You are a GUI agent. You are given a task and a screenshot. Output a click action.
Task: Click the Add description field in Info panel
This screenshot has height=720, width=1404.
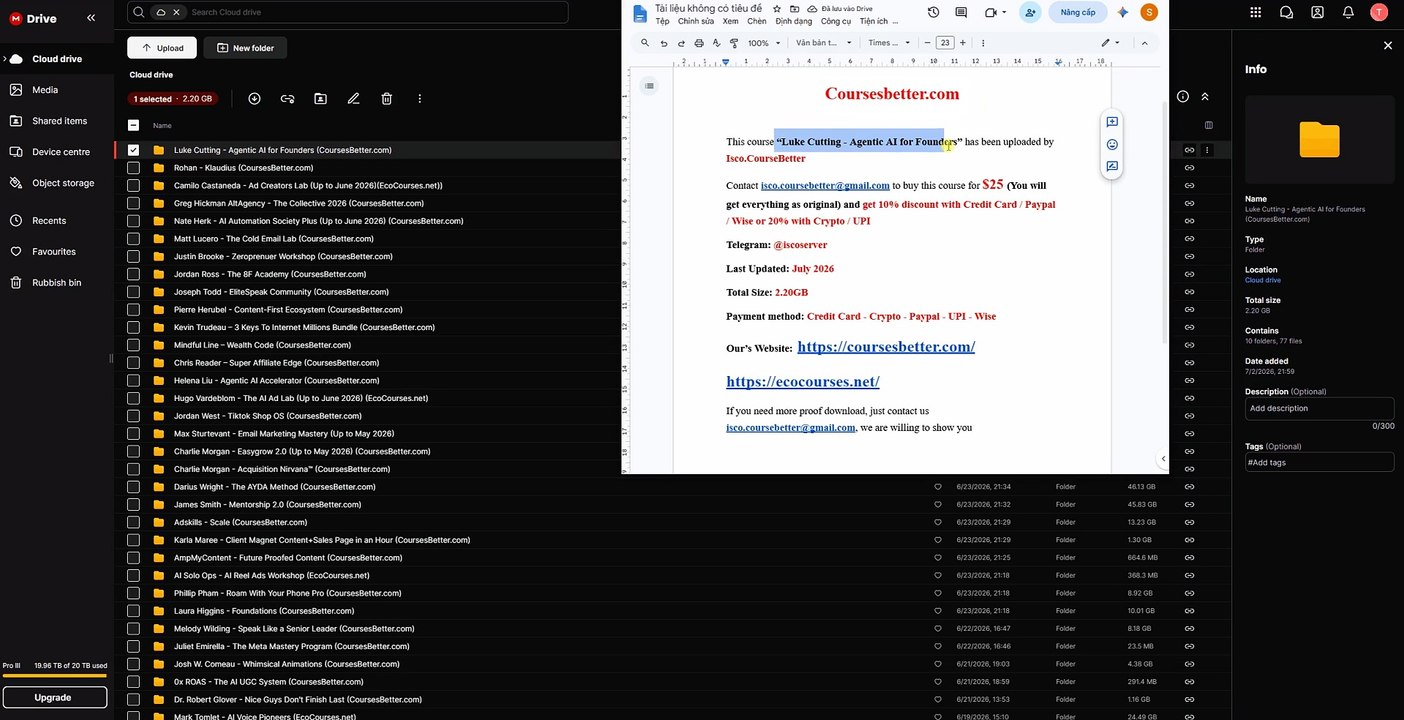pos(1319,408)
